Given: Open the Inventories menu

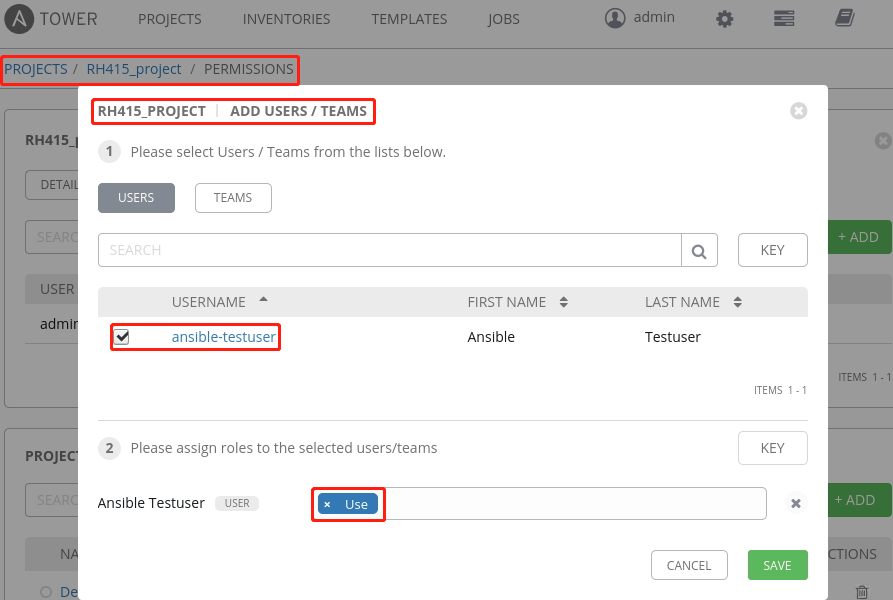Looking at the screenshot, I should point(286,19).
